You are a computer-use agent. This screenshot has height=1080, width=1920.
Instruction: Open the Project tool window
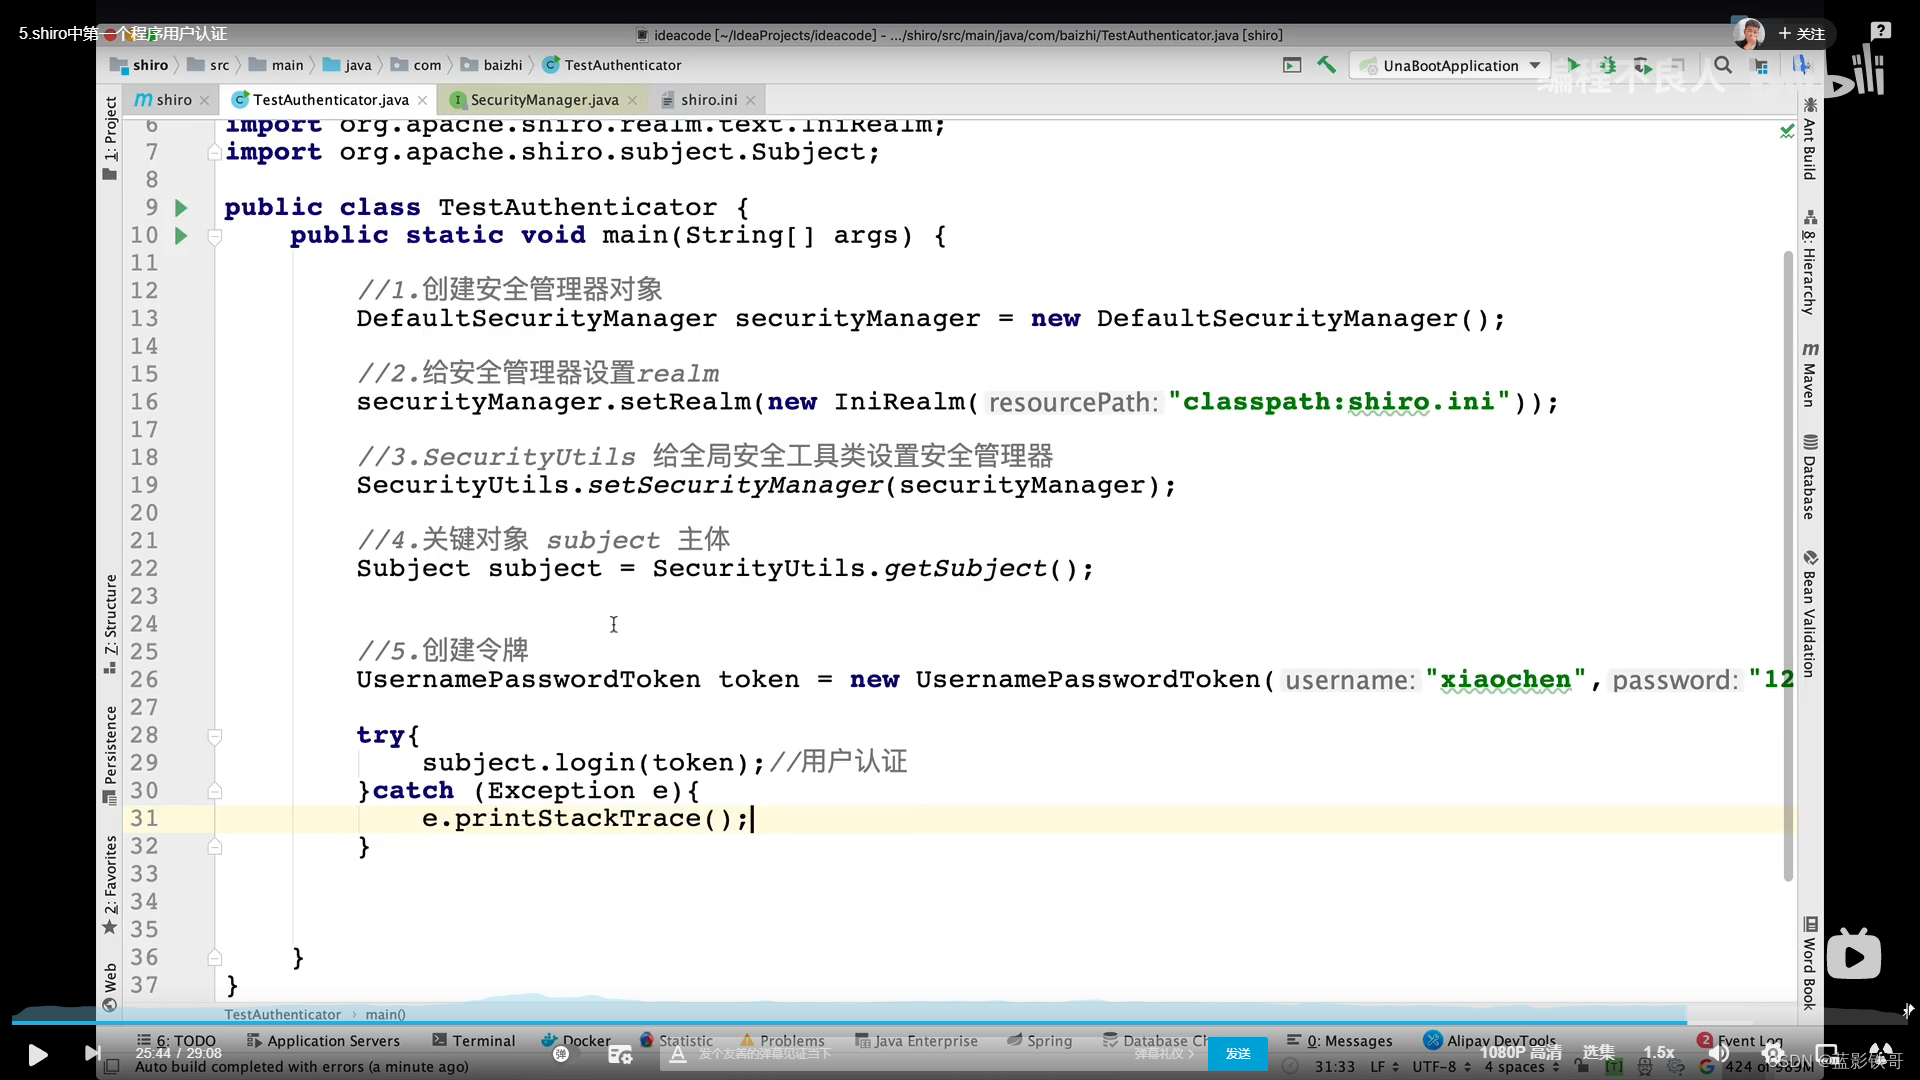[110, 139]
